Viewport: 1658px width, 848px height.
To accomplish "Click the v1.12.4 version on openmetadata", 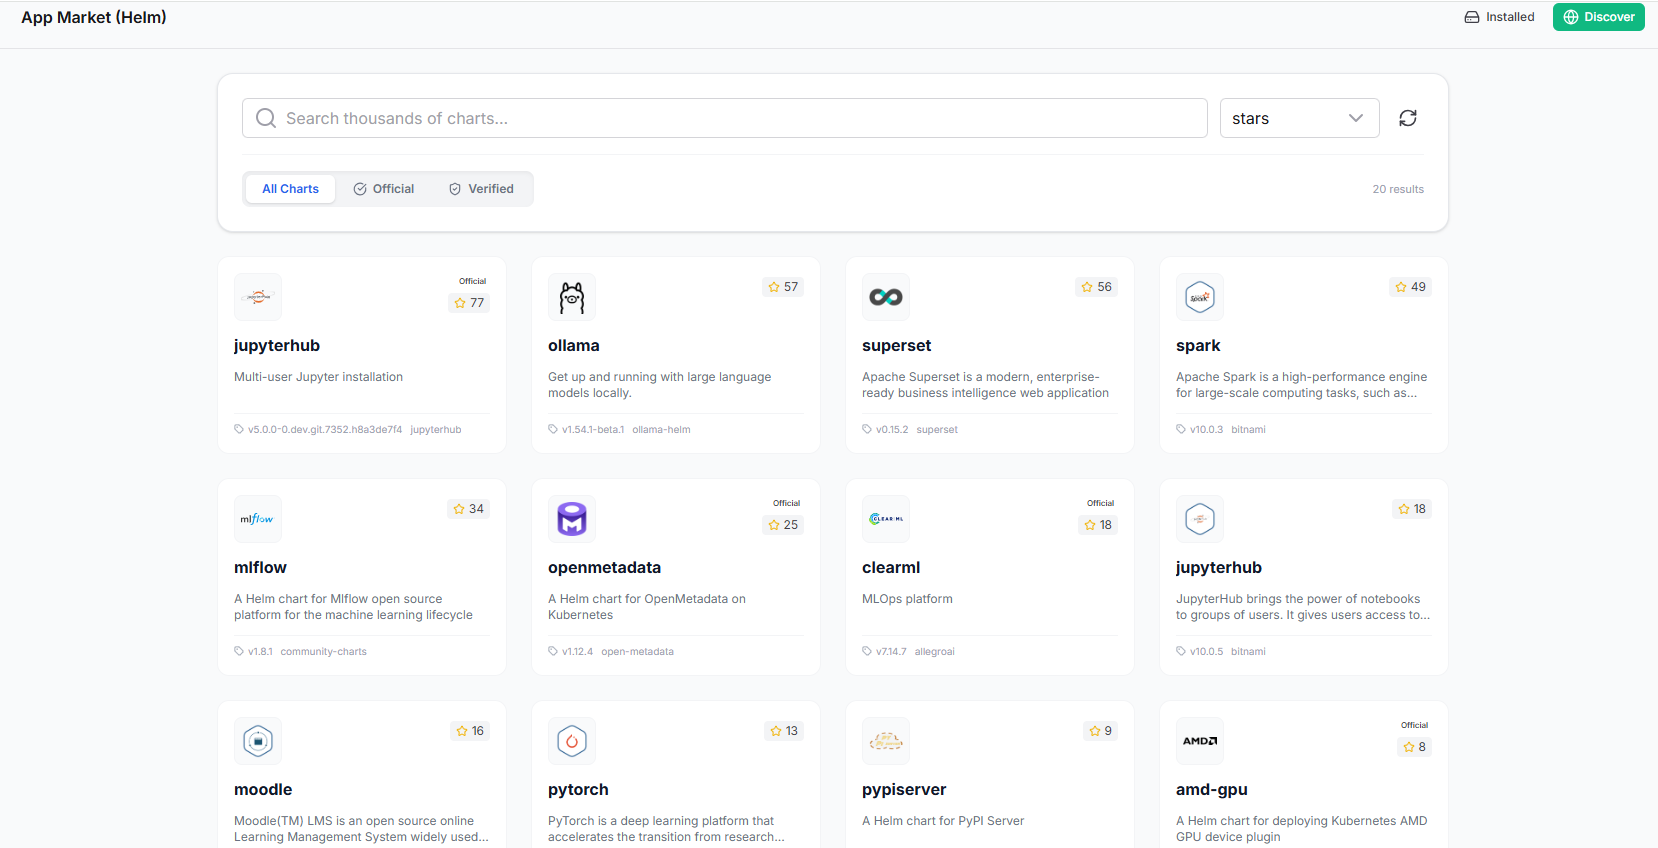I will point(577,652).
